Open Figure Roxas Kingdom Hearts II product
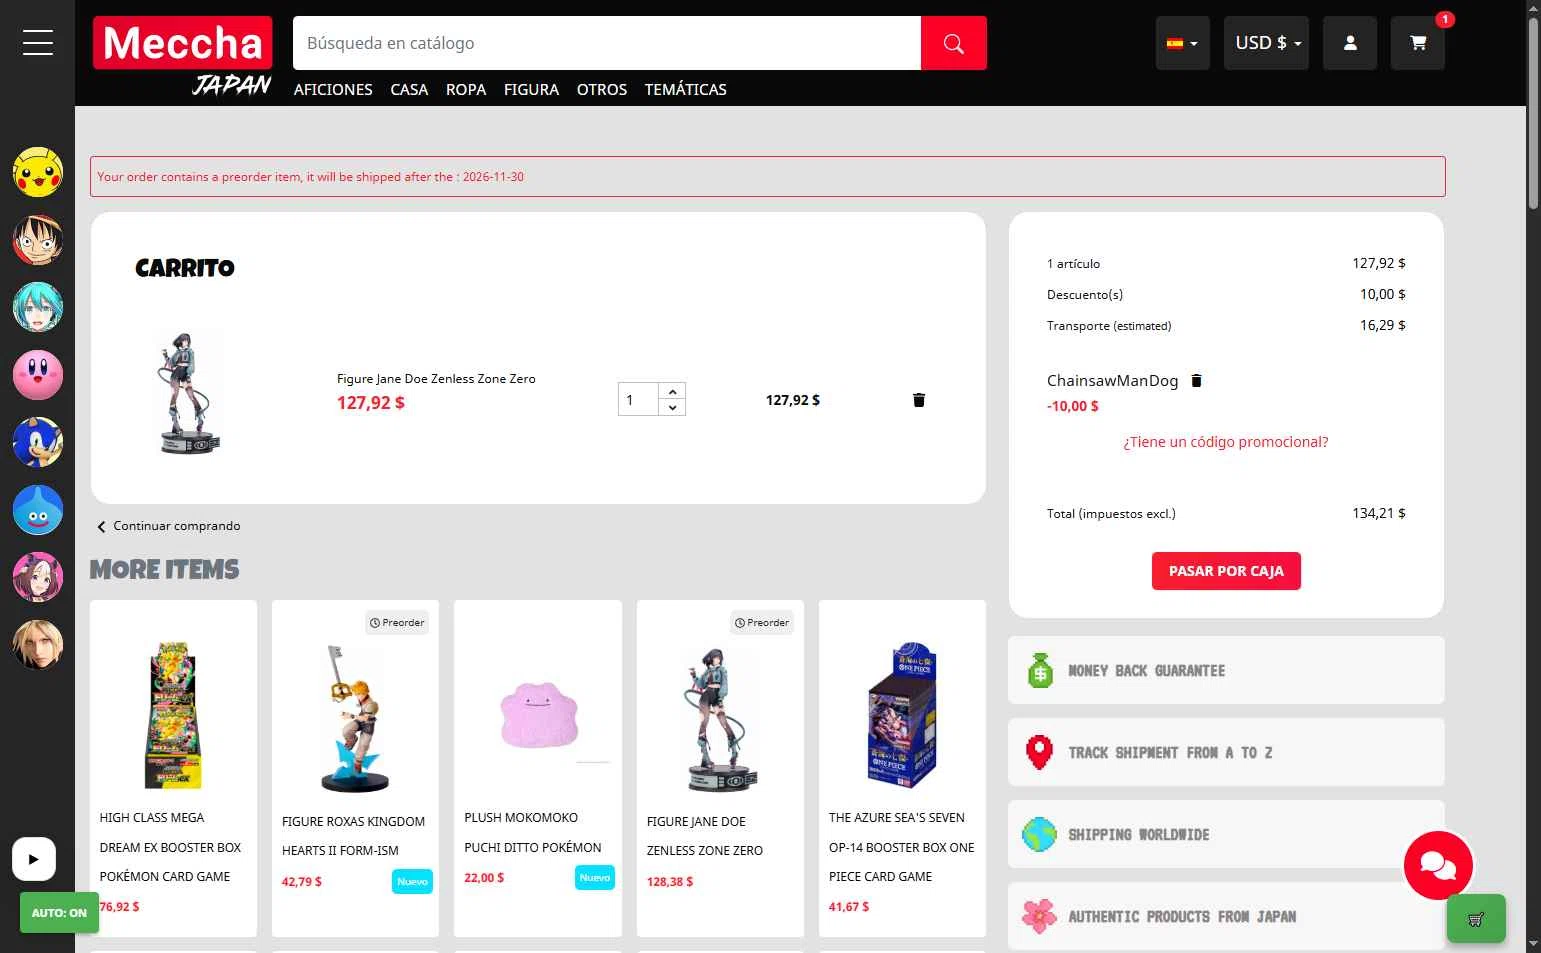This screenshot has height=953, width=1541. coord(354,836)
